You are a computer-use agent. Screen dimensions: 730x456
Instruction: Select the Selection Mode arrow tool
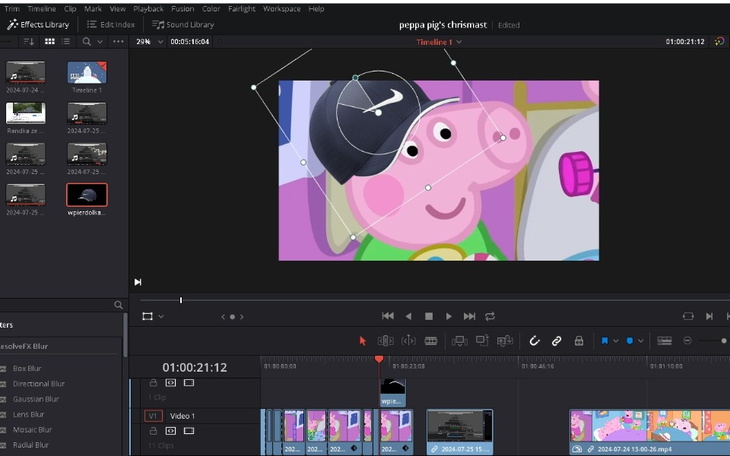click(363, 341)
